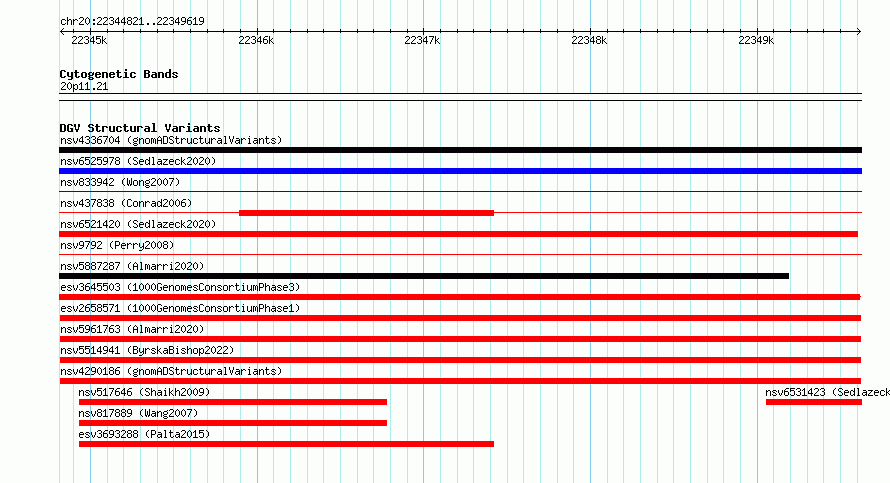Click the red nsv5961763 variant bar
The width and height of the screenshot is (890, 483).
click(460, 339)
